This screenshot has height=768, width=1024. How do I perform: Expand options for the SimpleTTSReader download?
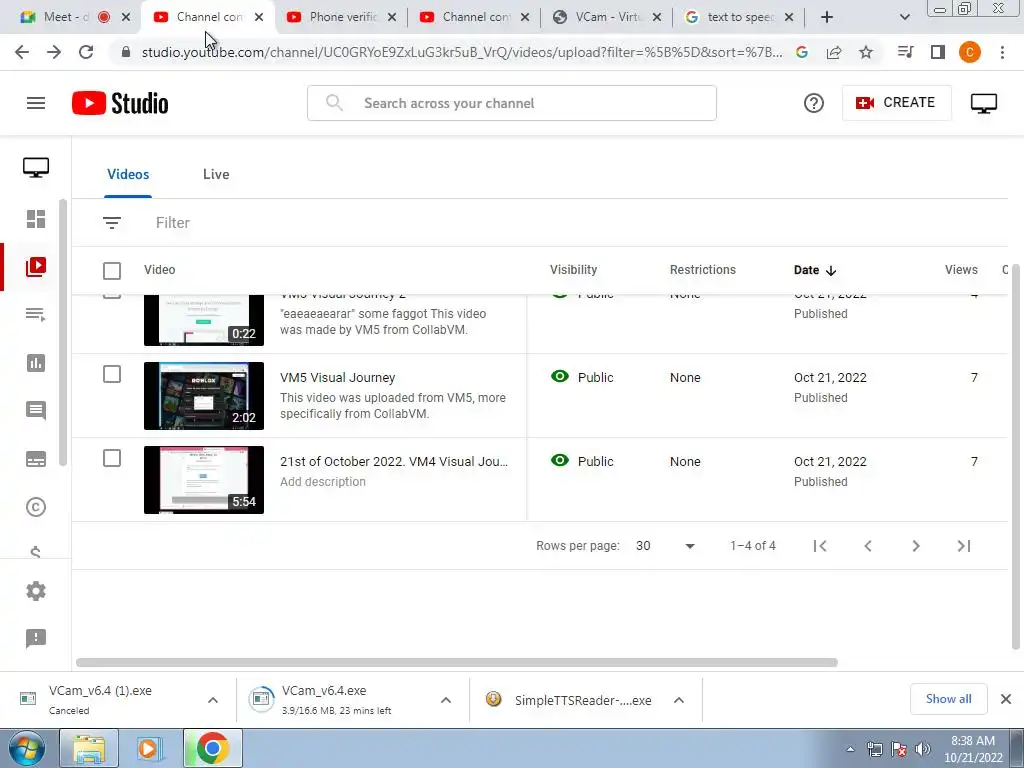point(679,700)
